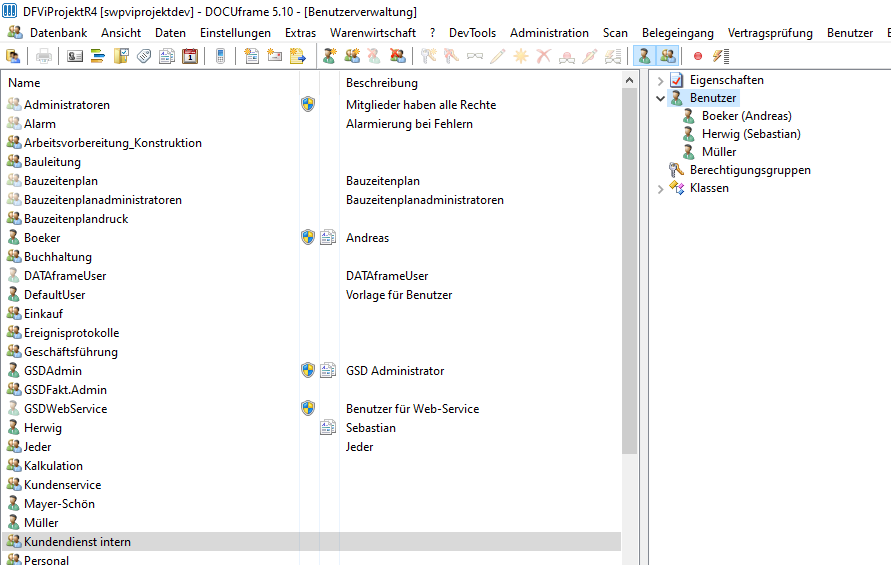891x565 pixels.
Task: Click the new group toolbar icon
Action: (352, 56)
